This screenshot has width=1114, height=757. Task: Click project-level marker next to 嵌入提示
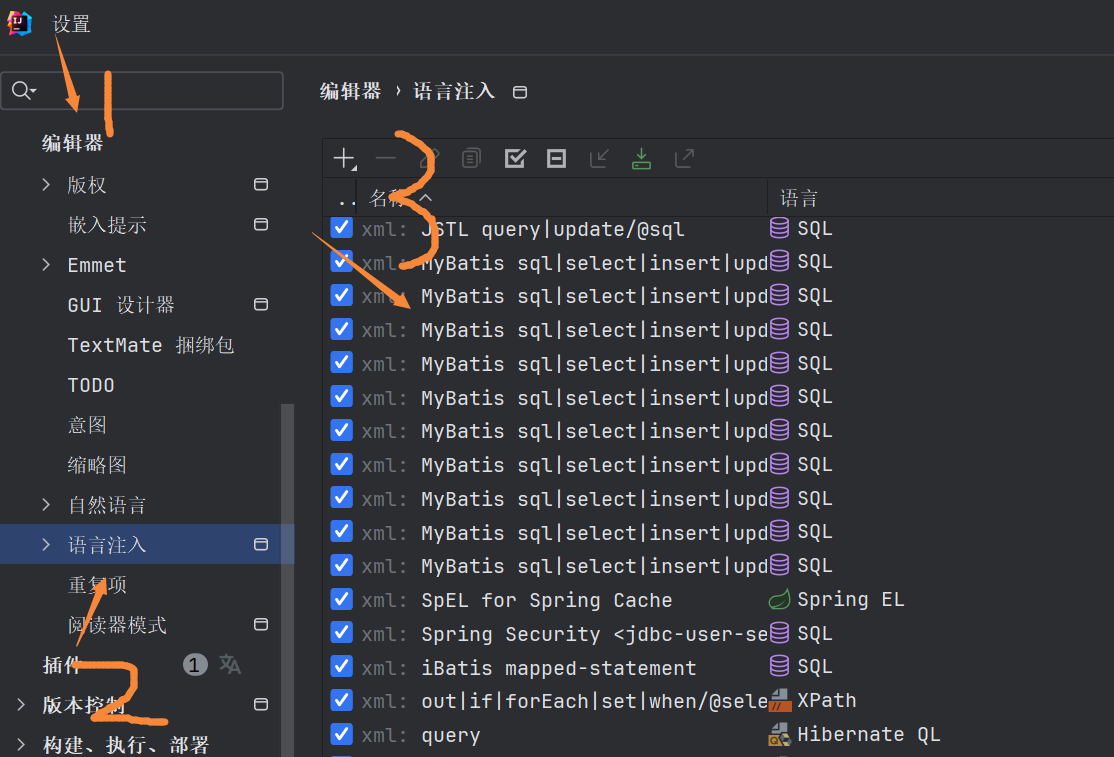click(x=261, y=224)
